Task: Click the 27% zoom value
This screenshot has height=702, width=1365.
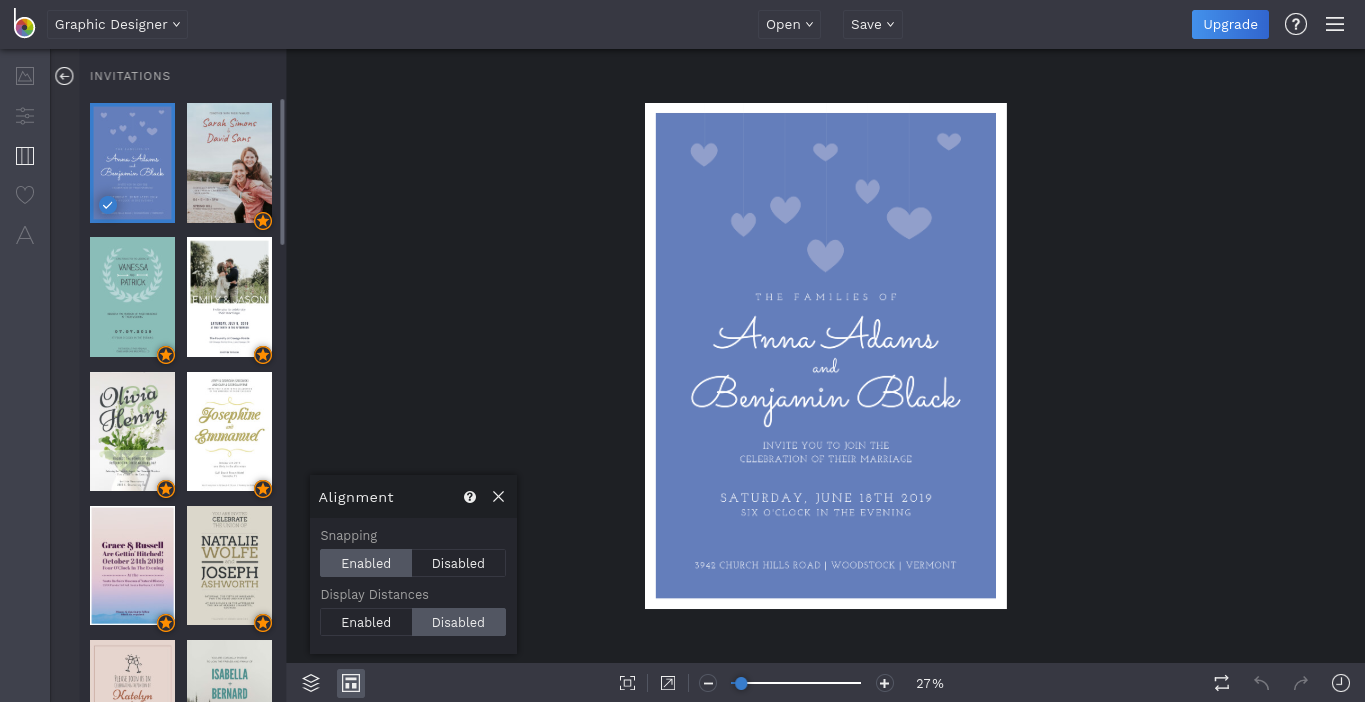Action: [x=930, y=684]
